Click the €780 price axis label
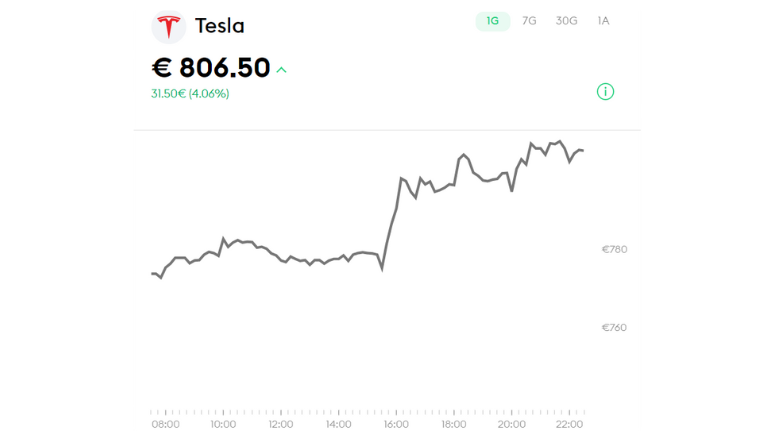Viewport: 768px width, 432px height. coord(614,249)
